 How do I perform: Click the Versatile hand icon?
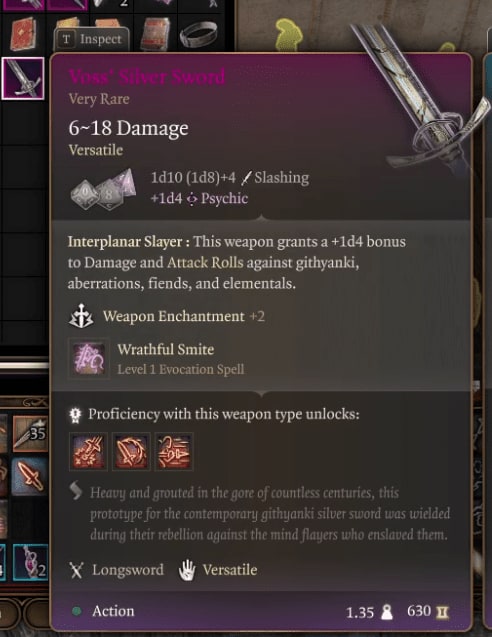click(x=187, y=570)
